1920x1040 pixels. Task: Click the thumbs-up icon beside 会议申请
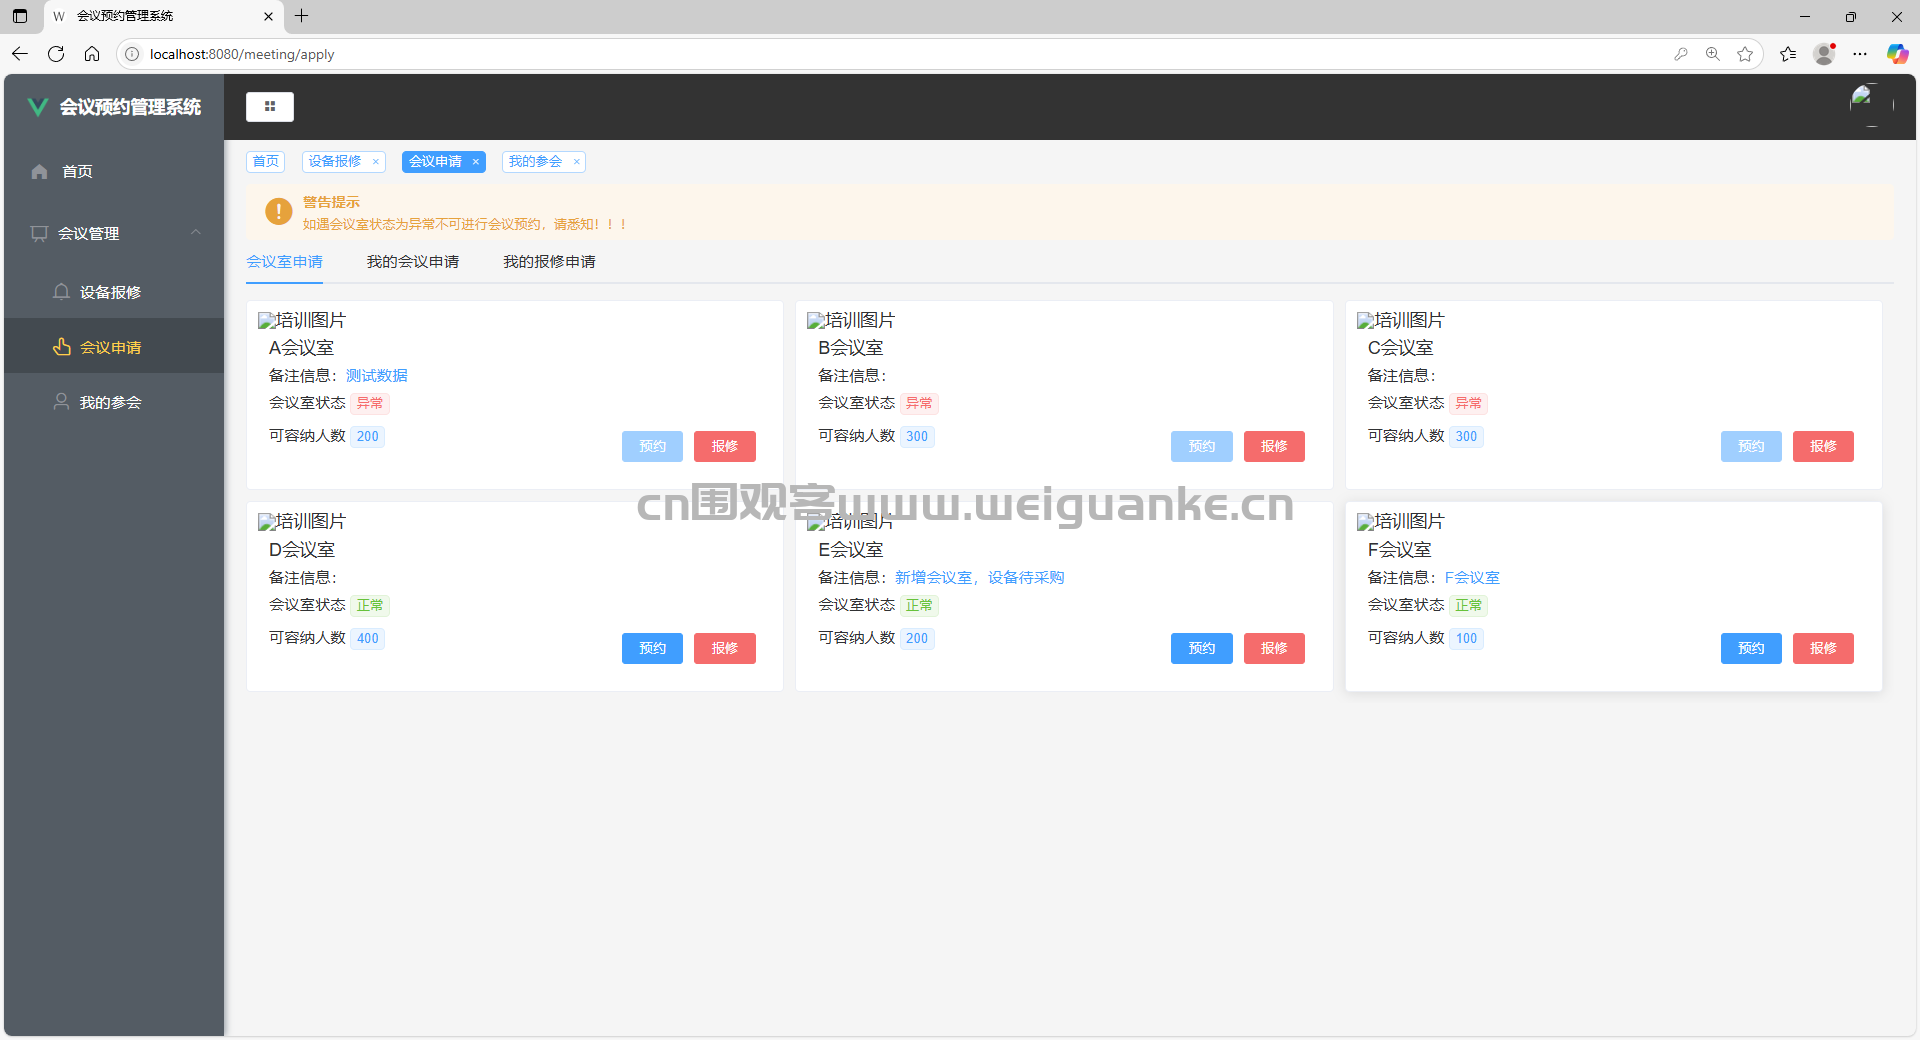coord(61,347)
